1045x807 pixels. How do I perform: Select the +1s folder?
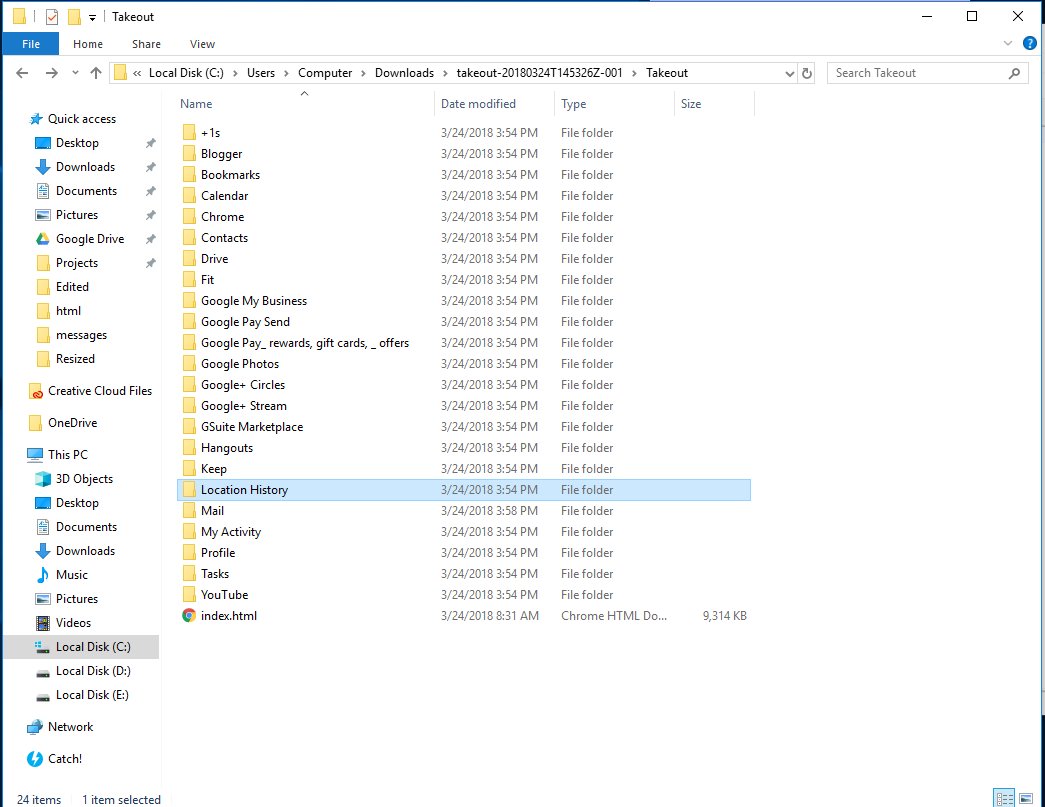point(210,133)
